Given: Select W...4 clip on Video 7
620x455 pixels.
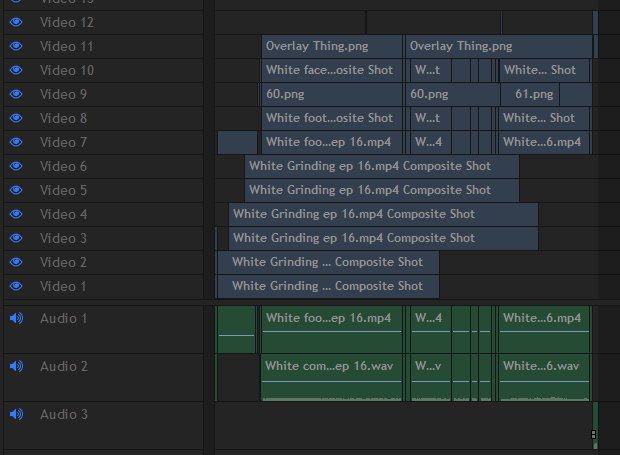Looking at the screenshot, I should 431,142.
